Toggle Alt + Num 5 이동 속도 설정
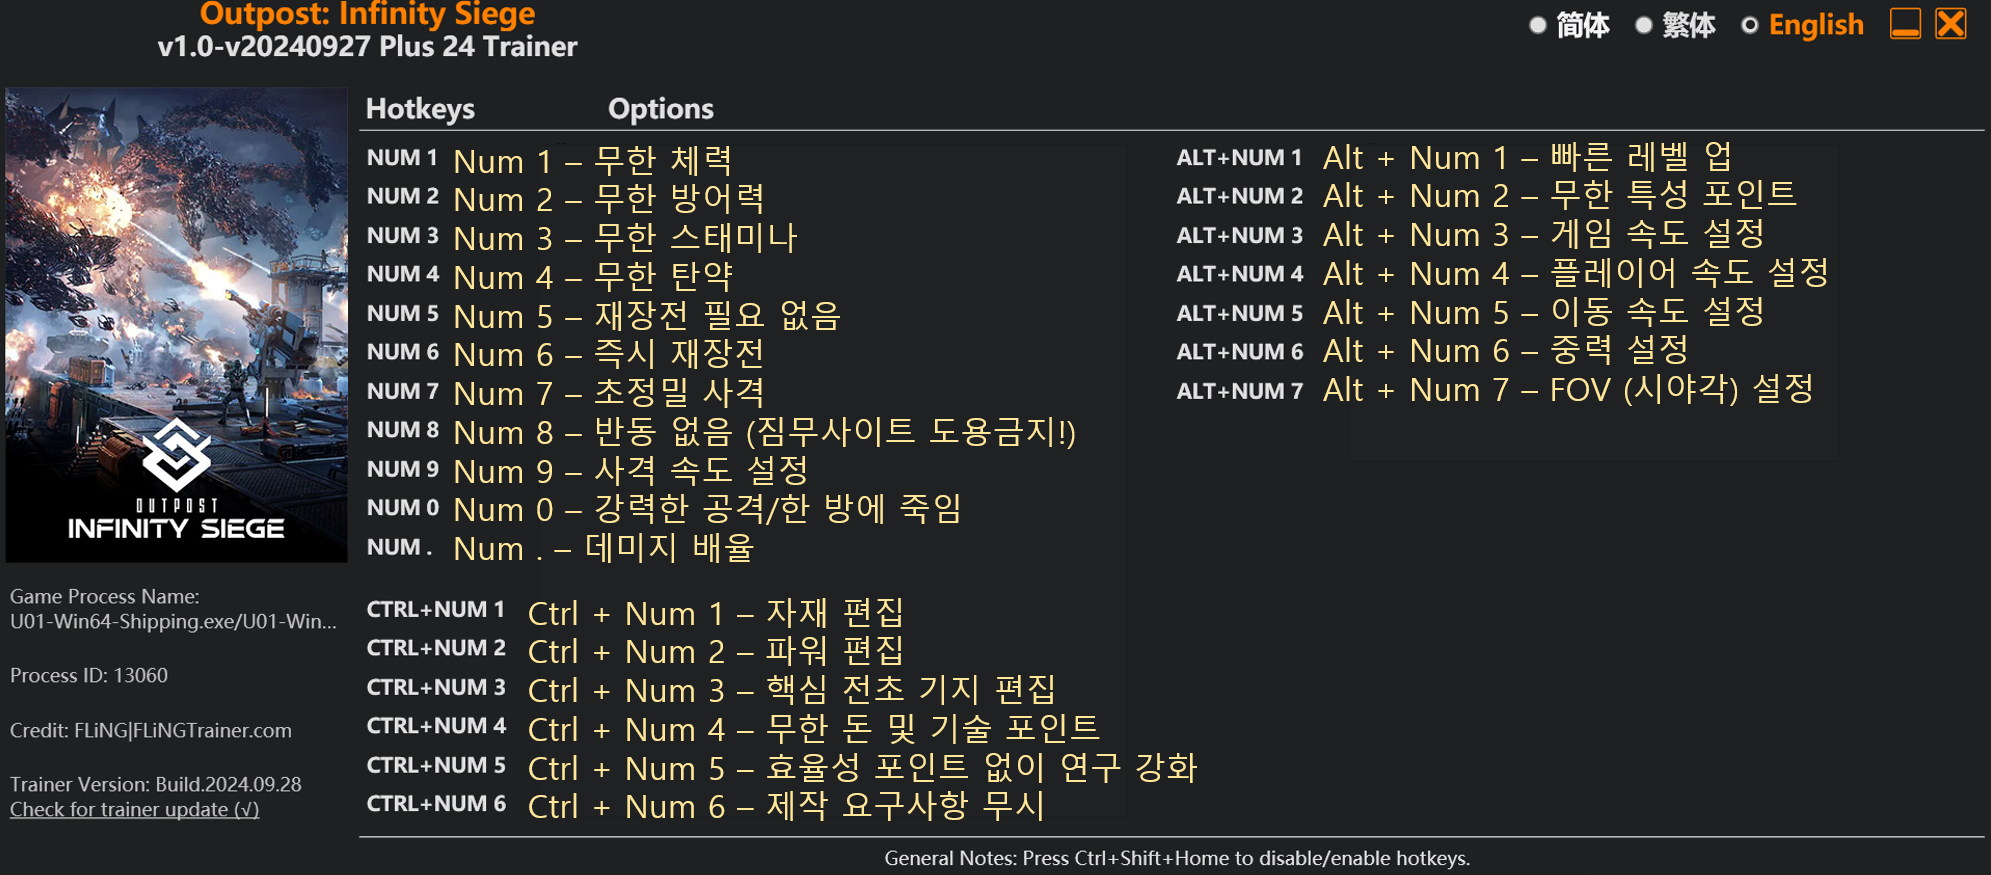1991x875 pixels. (1543, 312)
